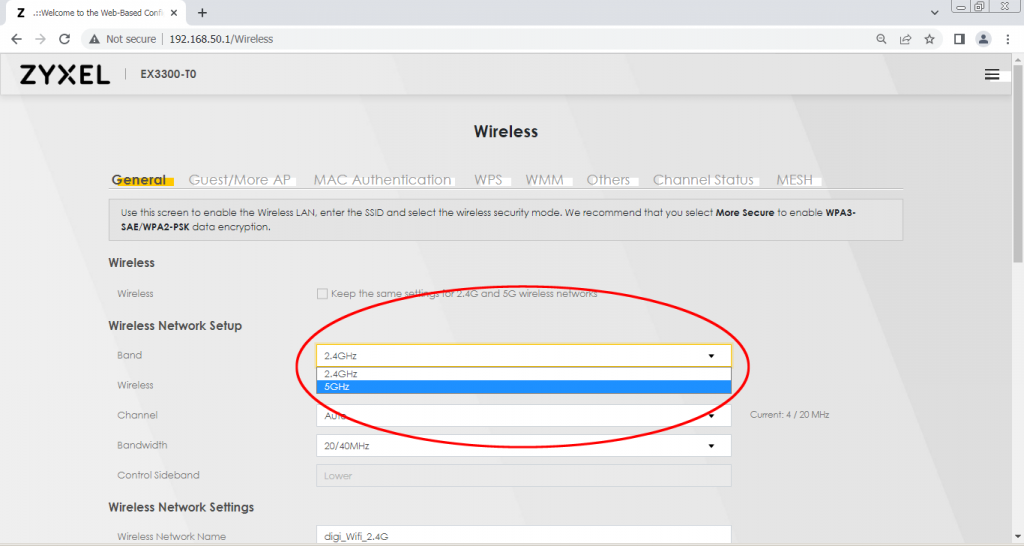The image size is (1024, 546).
Task: Go to the Channel Status tab
Action: click(x=703, y=180)
